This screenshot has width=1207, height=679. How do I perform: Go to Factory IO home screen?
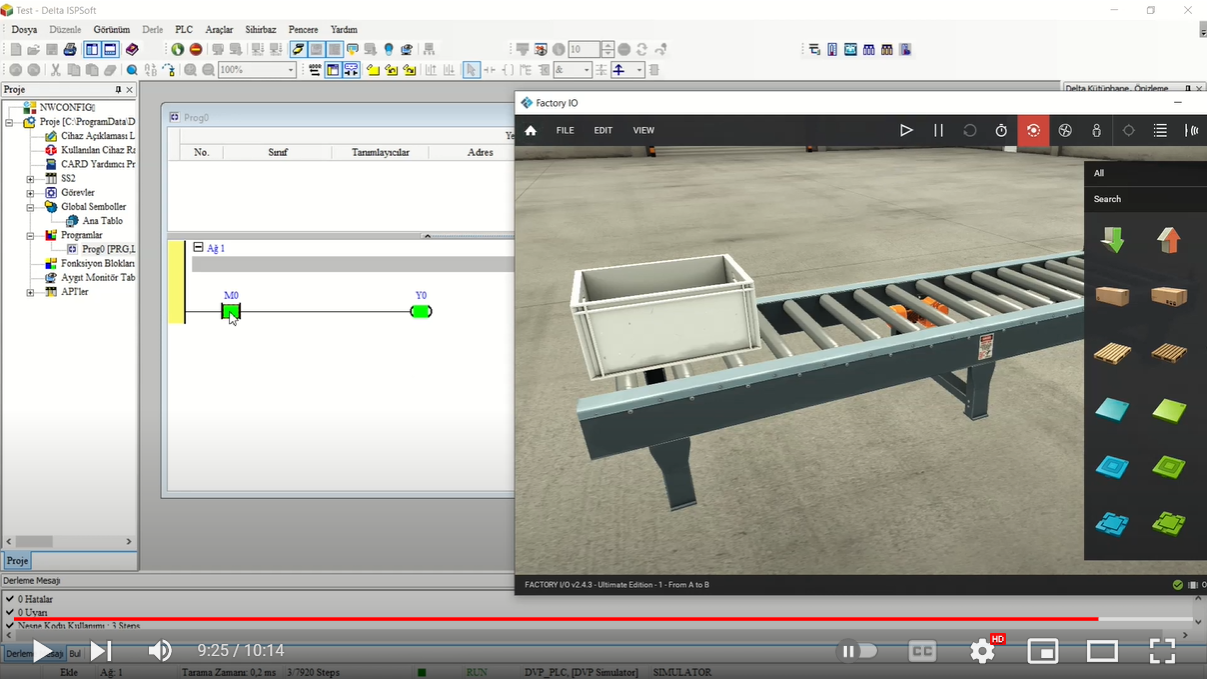[531, 130]
